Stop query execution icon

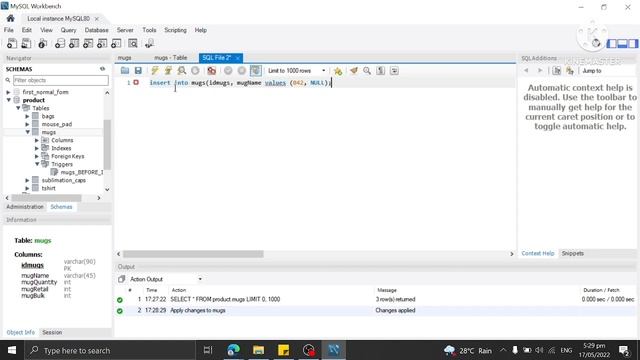click(195, 71)
